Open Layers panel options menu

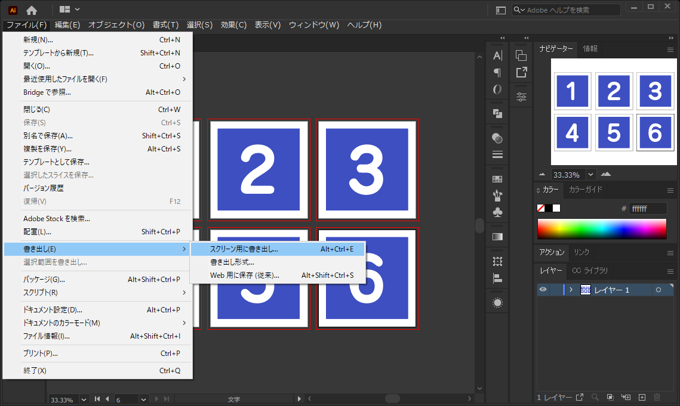pyautogui.click(x=670, y=271)
